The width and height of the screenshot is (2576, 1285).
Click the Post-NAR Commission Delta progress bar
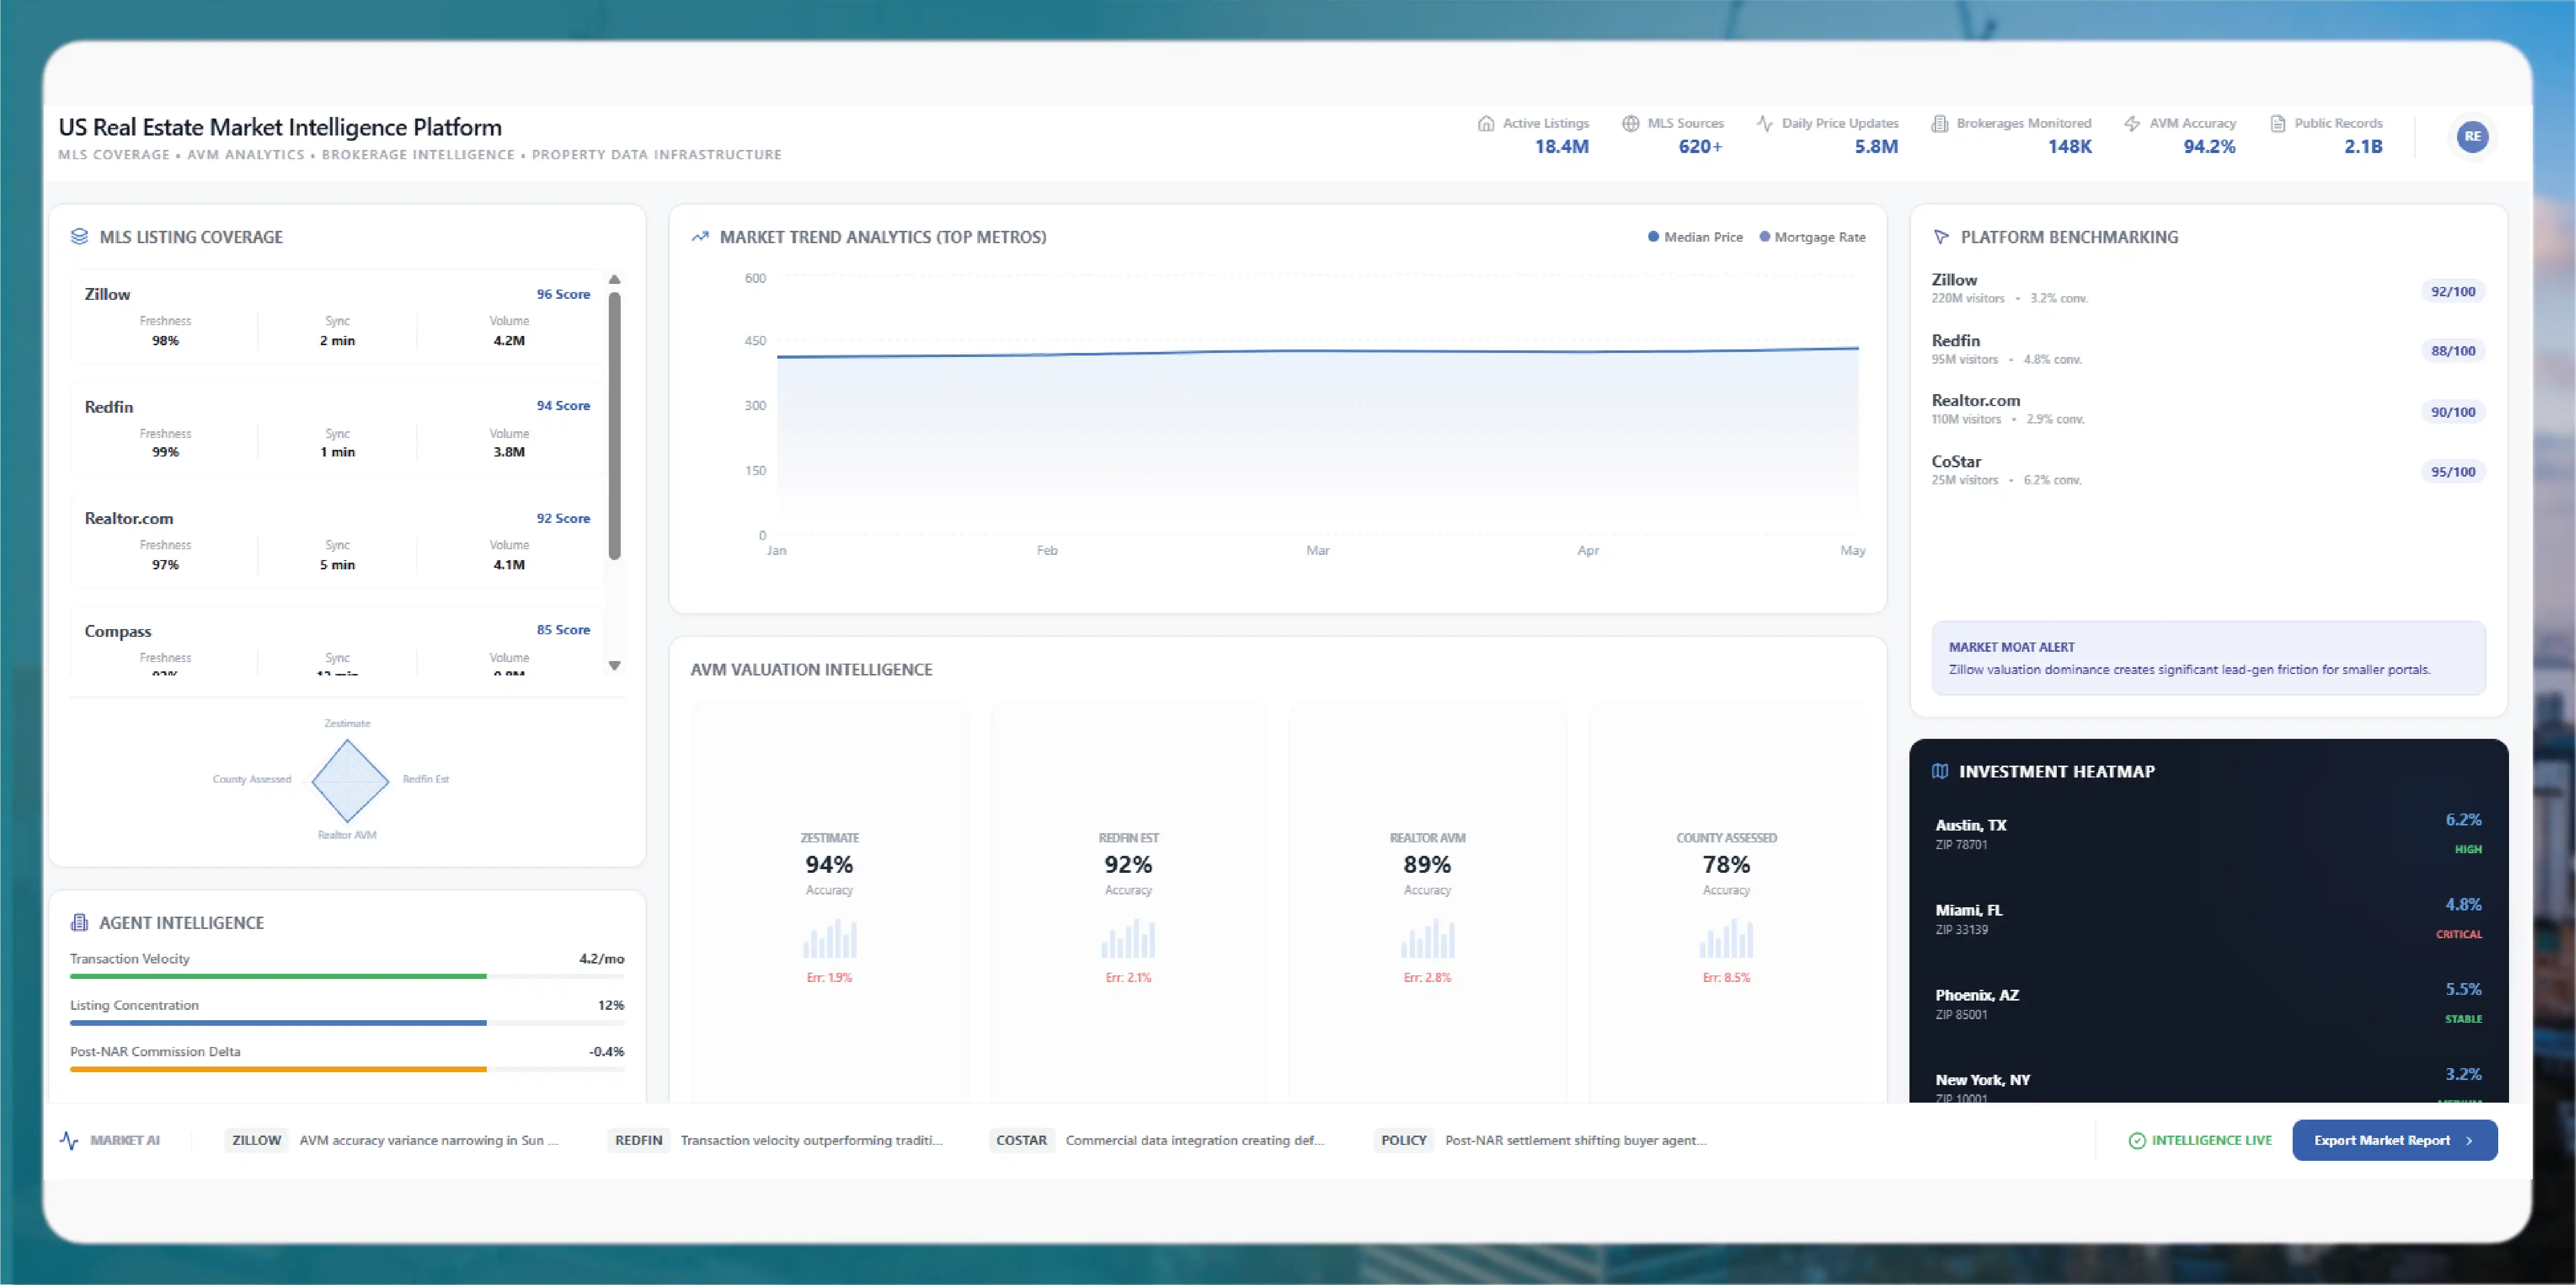click(347, 1069)
